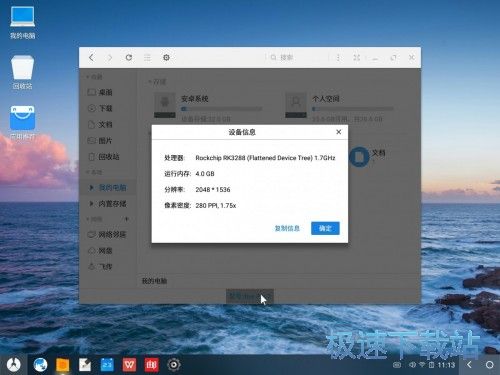Toggle fullscreen mode in file manager
500x375 pixels.
pos(357,58)
